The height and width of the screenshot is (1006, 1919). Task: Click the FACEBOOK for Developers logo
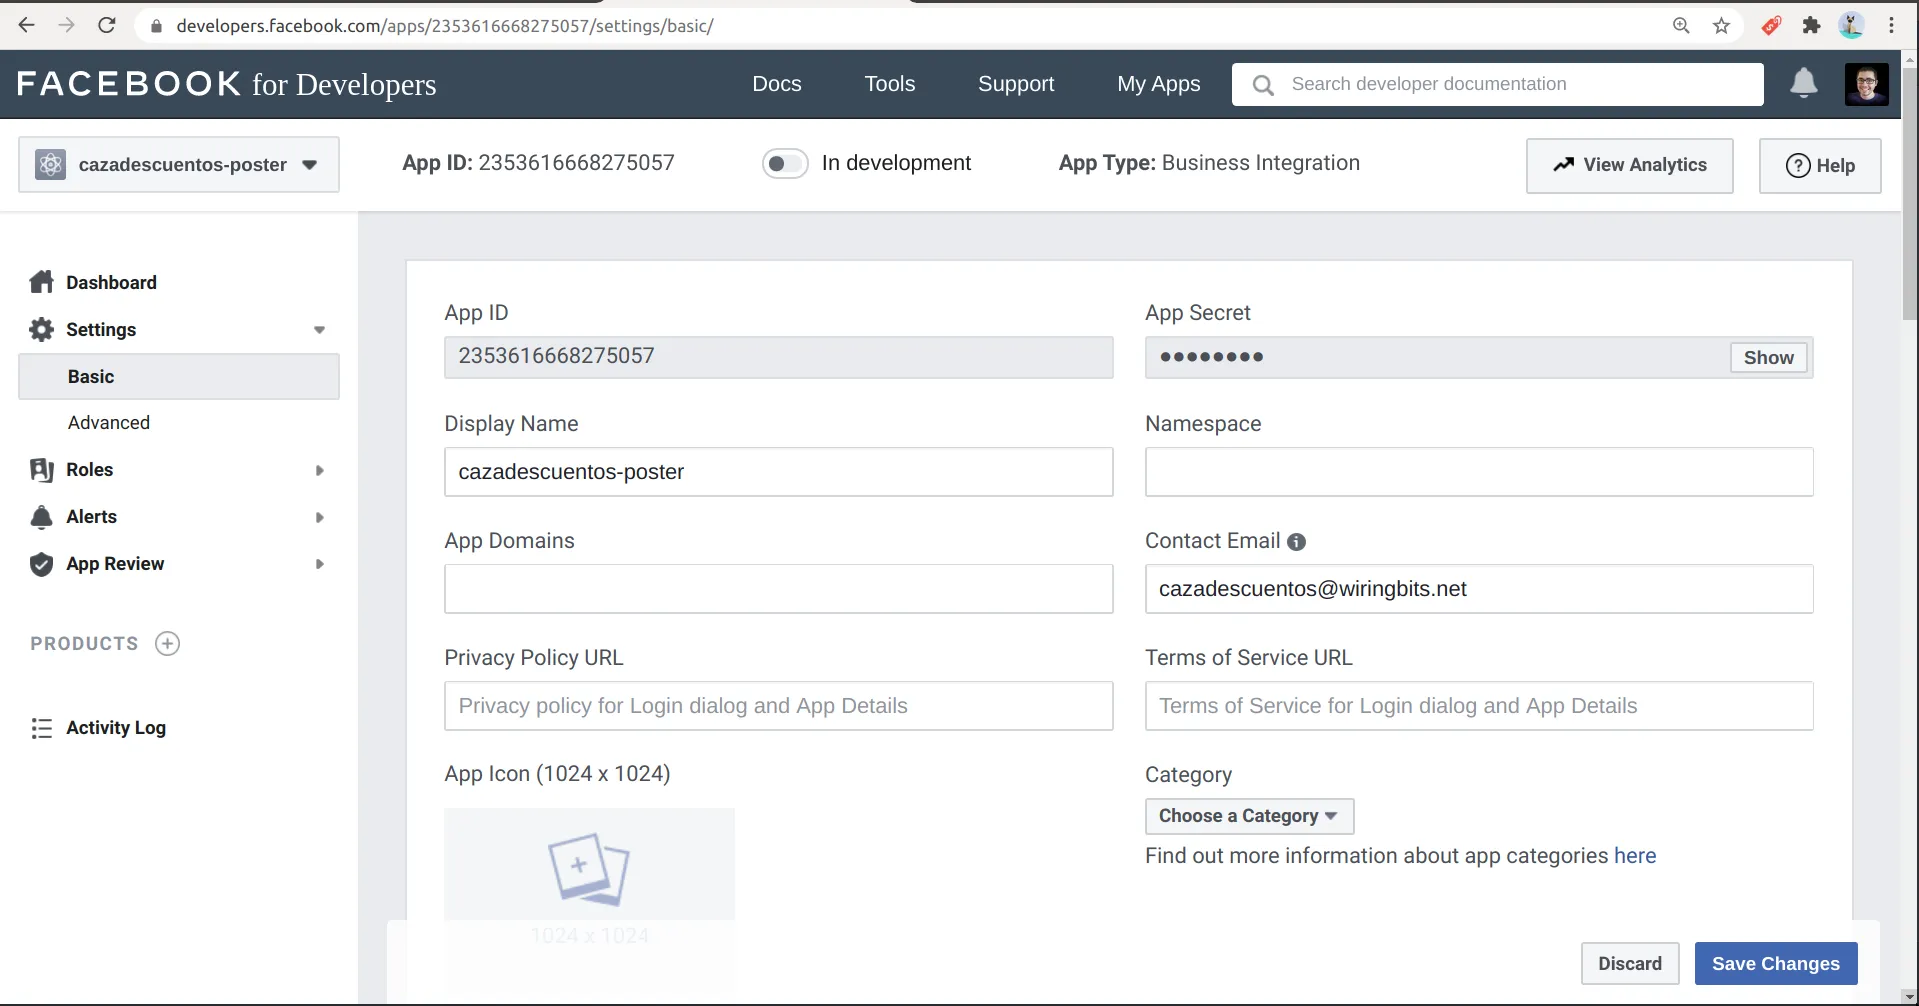click(x=227, y=84)
